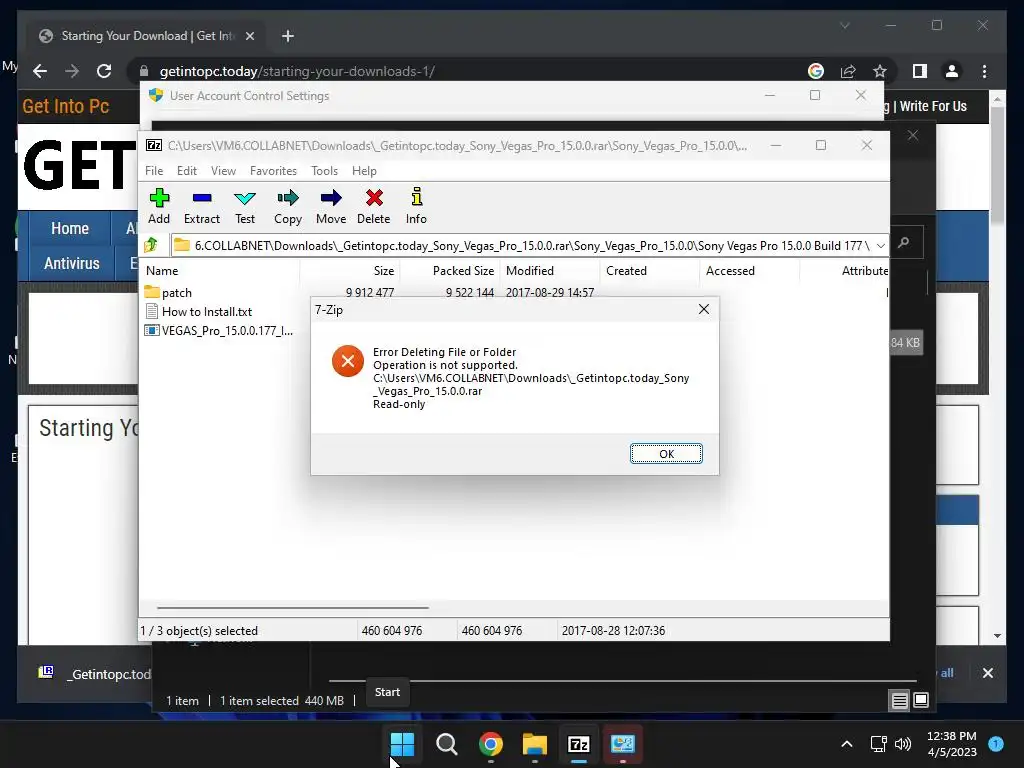Open the Favorites menu
Screen dimensions: 1024x768
(273, 170)
